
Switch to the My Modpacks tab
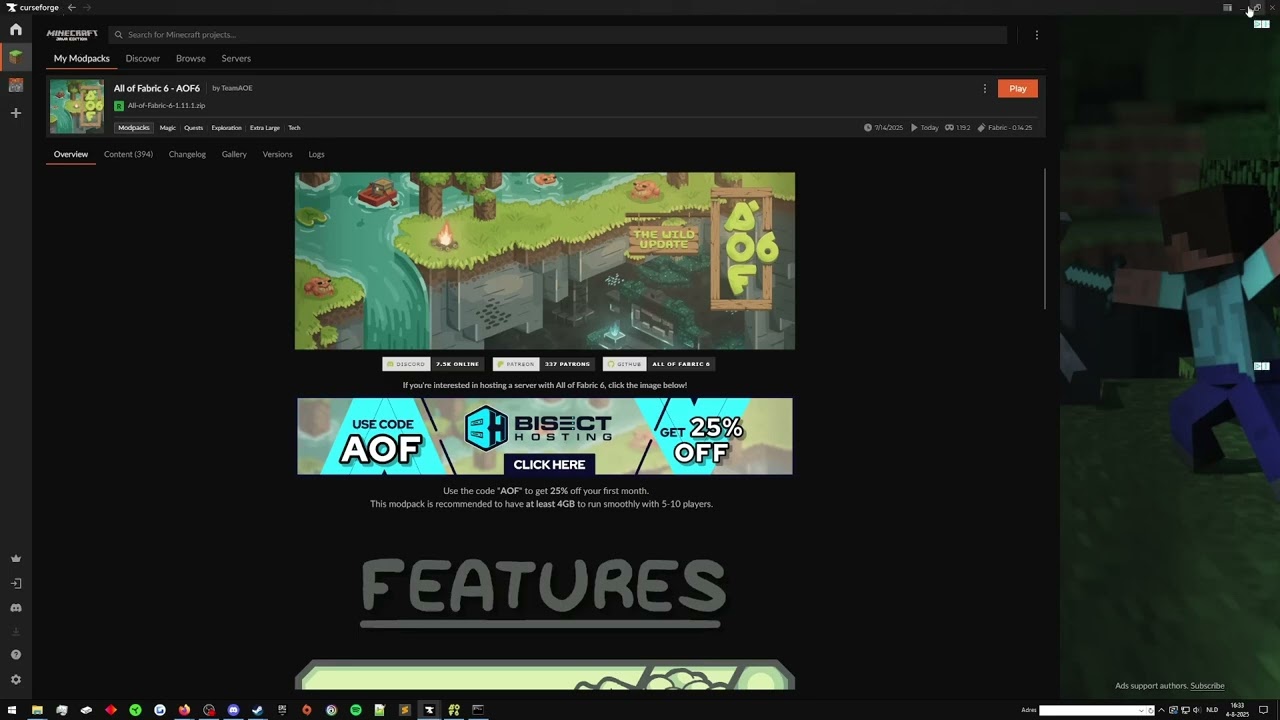pyautogui.click(x=82, y=58)
